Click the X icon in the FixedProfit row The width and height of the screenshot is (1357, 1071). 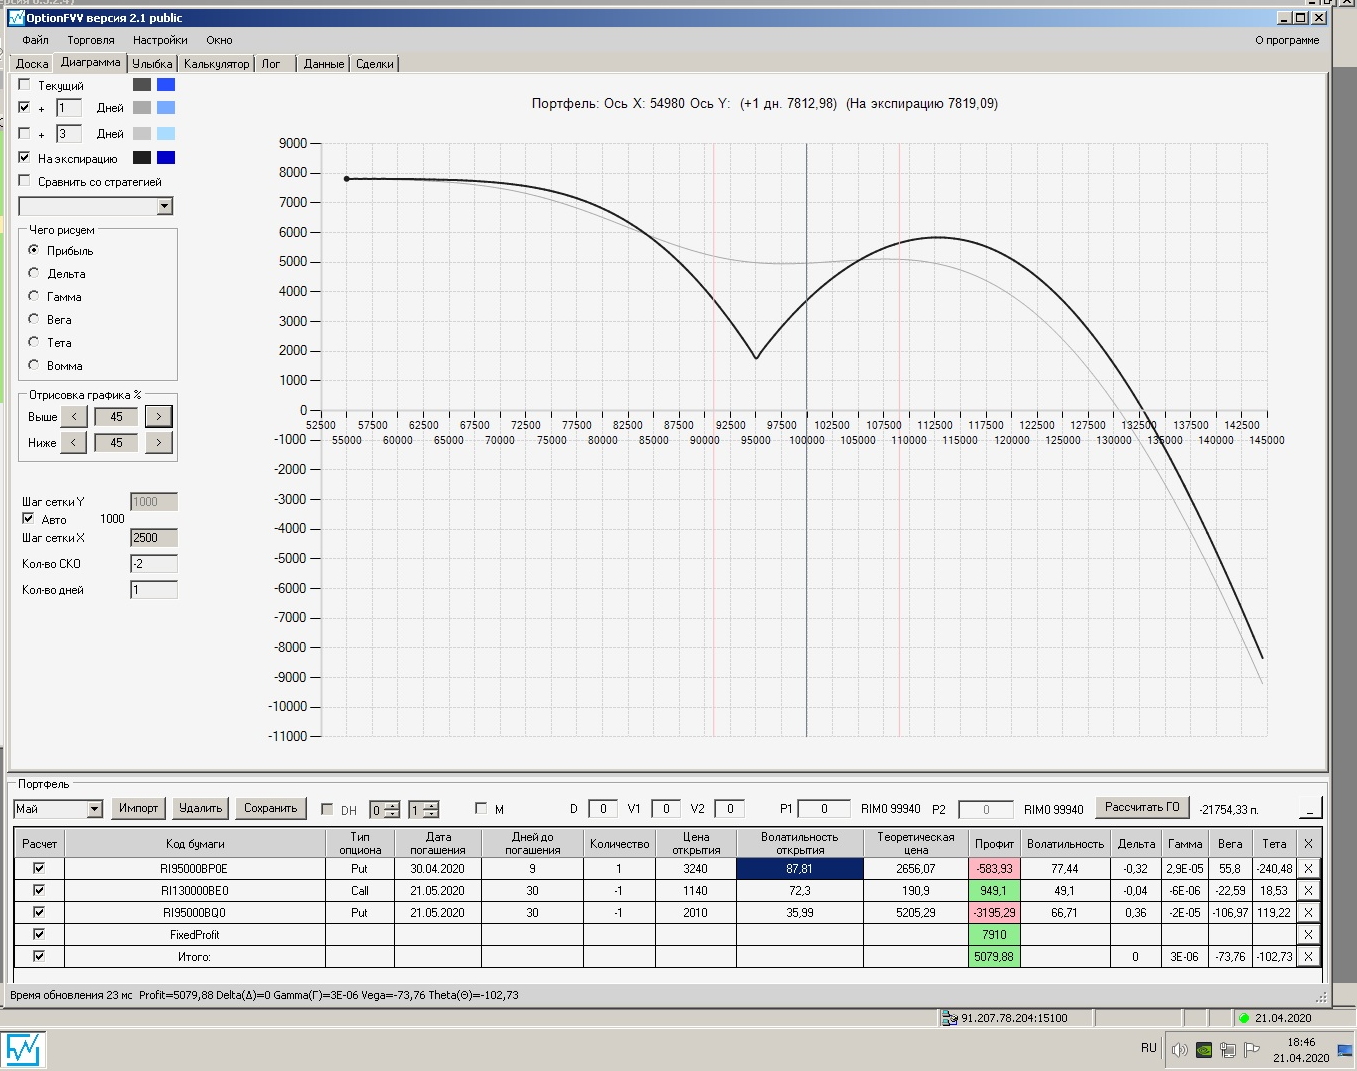click(1308, 935)
